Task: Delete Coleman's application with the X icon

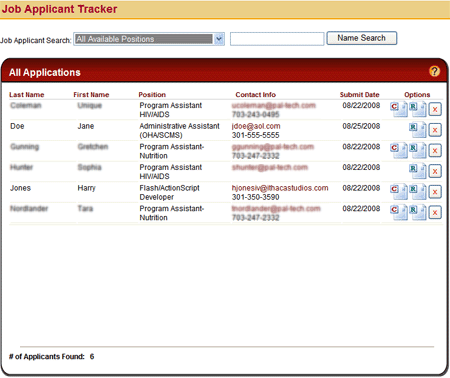Action: click(435, 109)
